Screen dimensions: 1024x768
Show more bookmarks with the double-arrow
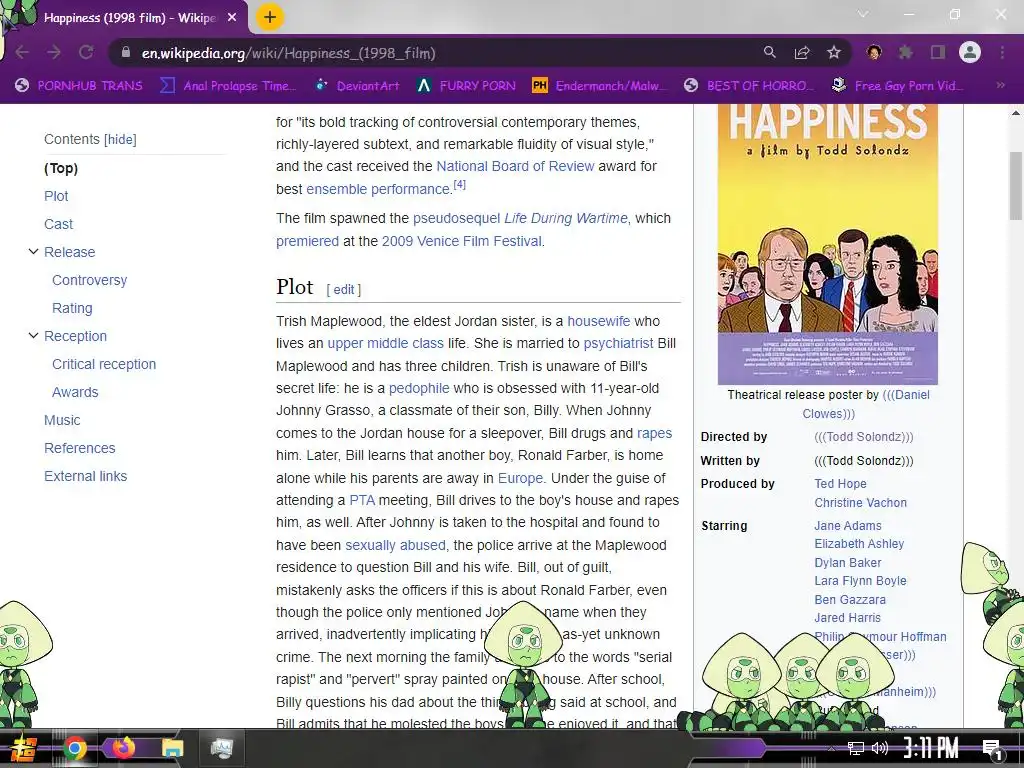[1000, 85]
